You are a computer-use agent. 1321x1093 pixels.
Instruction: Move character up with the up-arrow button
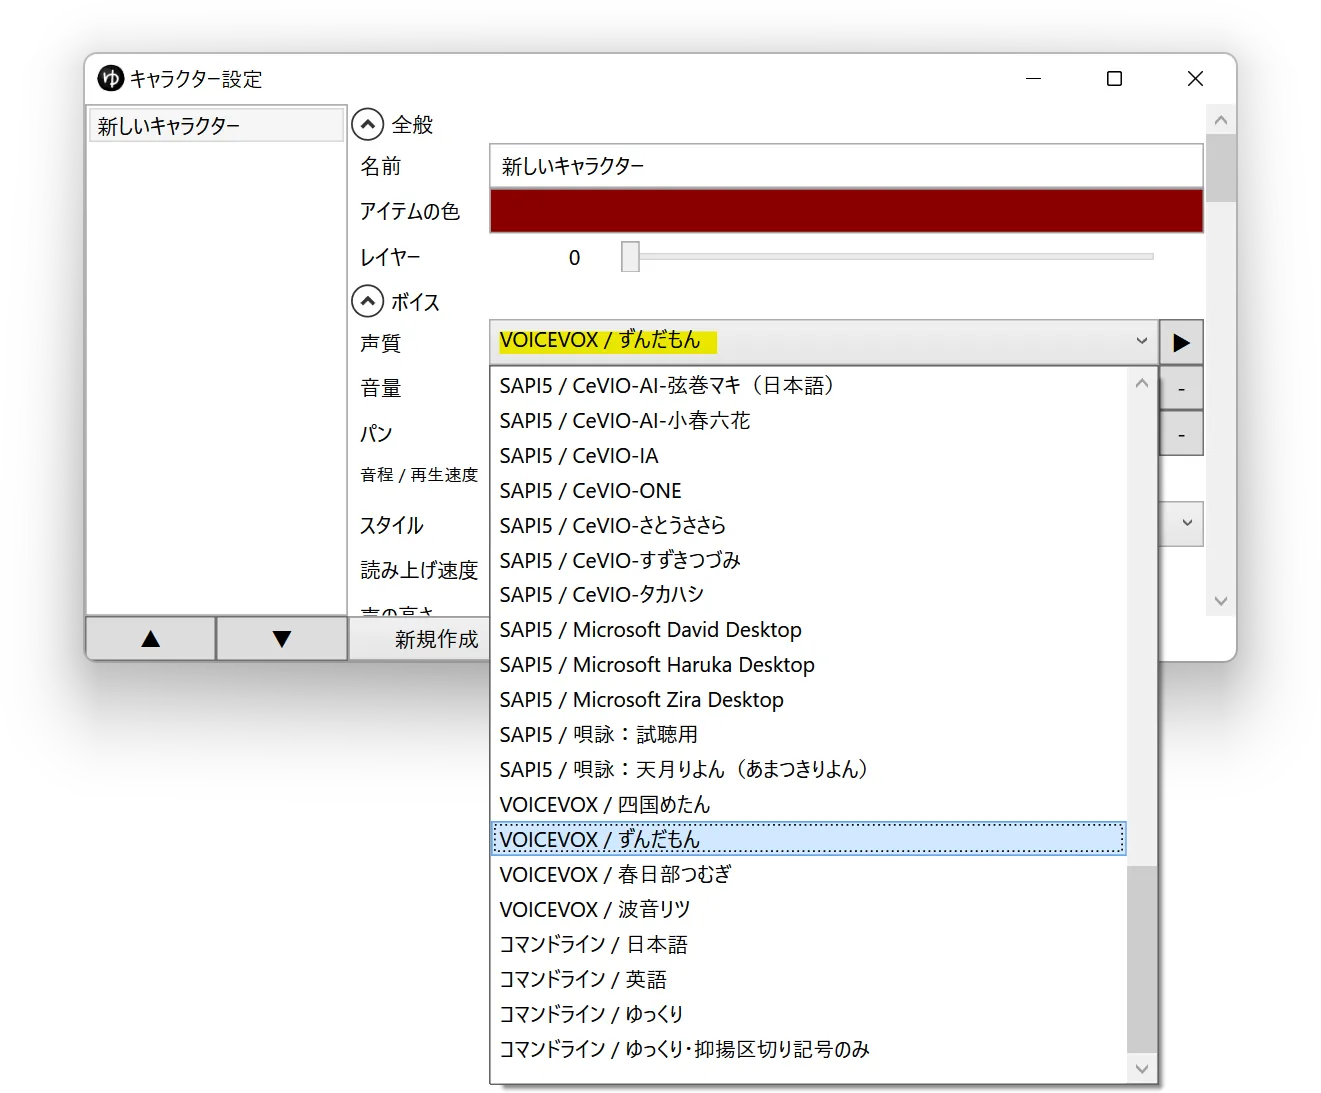[151, 639]
